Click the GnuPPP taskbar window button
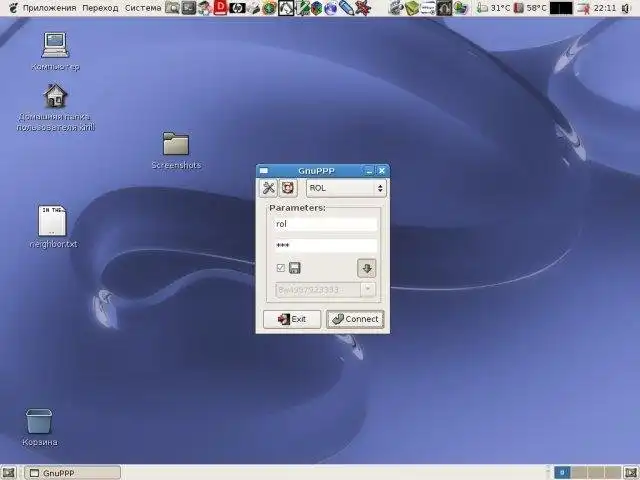Viewport: 640px width, 480px height. click(x=73, y=473)
